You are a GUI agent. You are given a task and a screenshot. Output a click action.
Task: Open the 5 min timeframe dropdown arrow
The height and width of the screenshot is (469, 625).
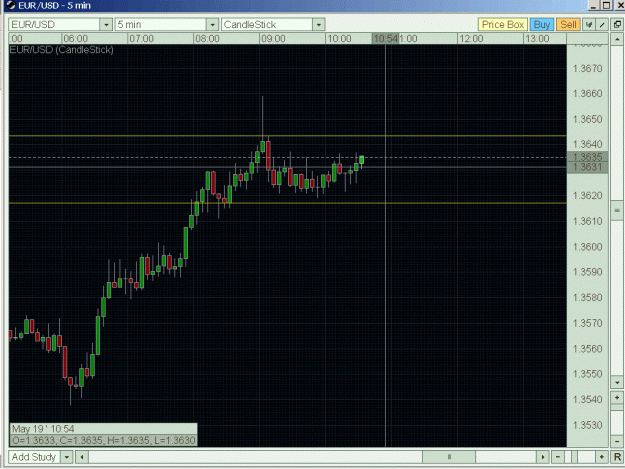pyautogui.click(x=212, y=25)
